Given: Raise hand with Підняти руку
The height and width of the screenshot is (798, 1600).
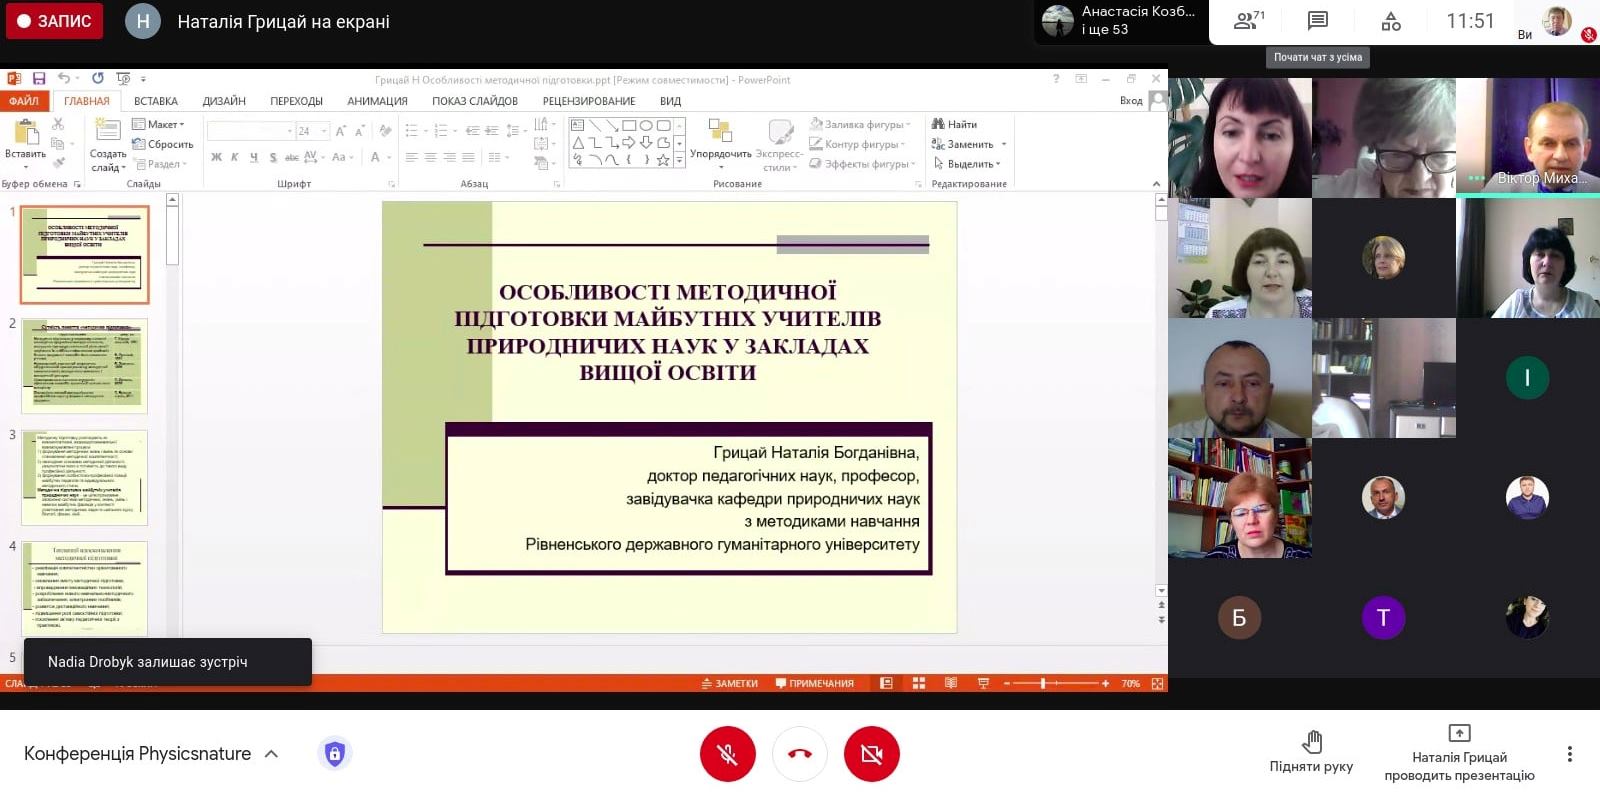Looking at the screenshot, I should coord(1311,753).
